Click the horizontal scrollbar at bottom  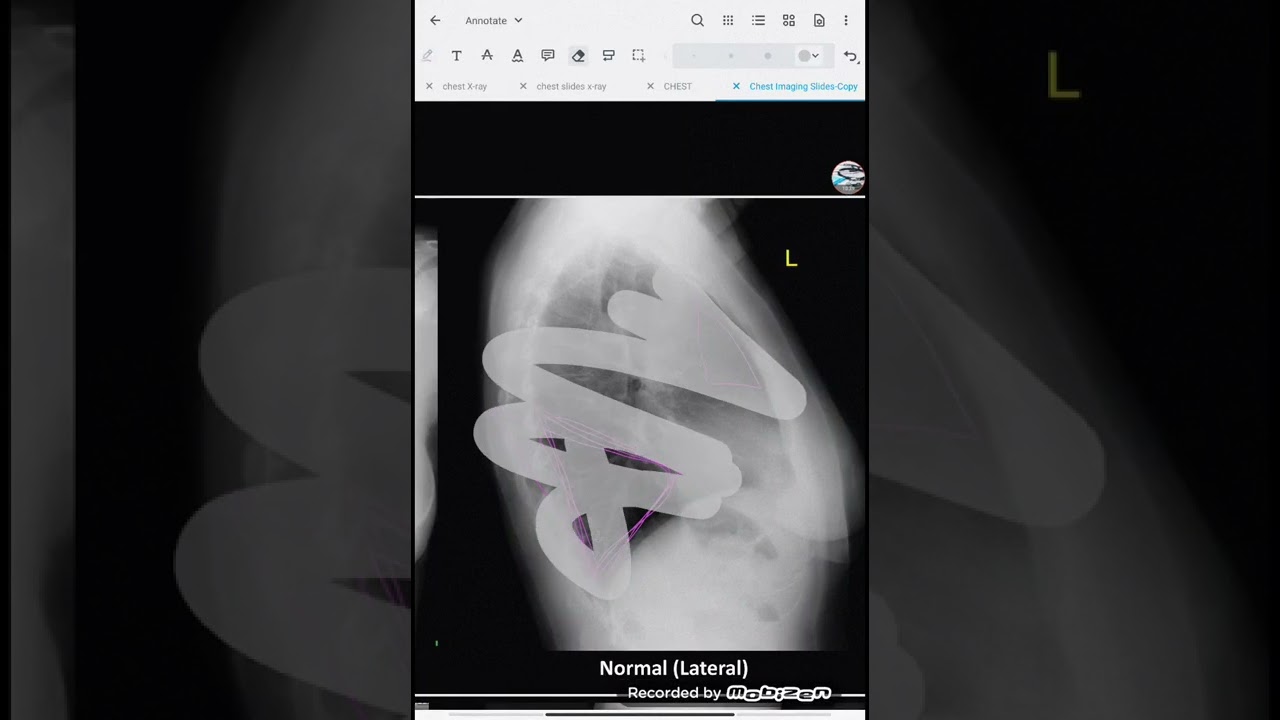tap(640, 714)
